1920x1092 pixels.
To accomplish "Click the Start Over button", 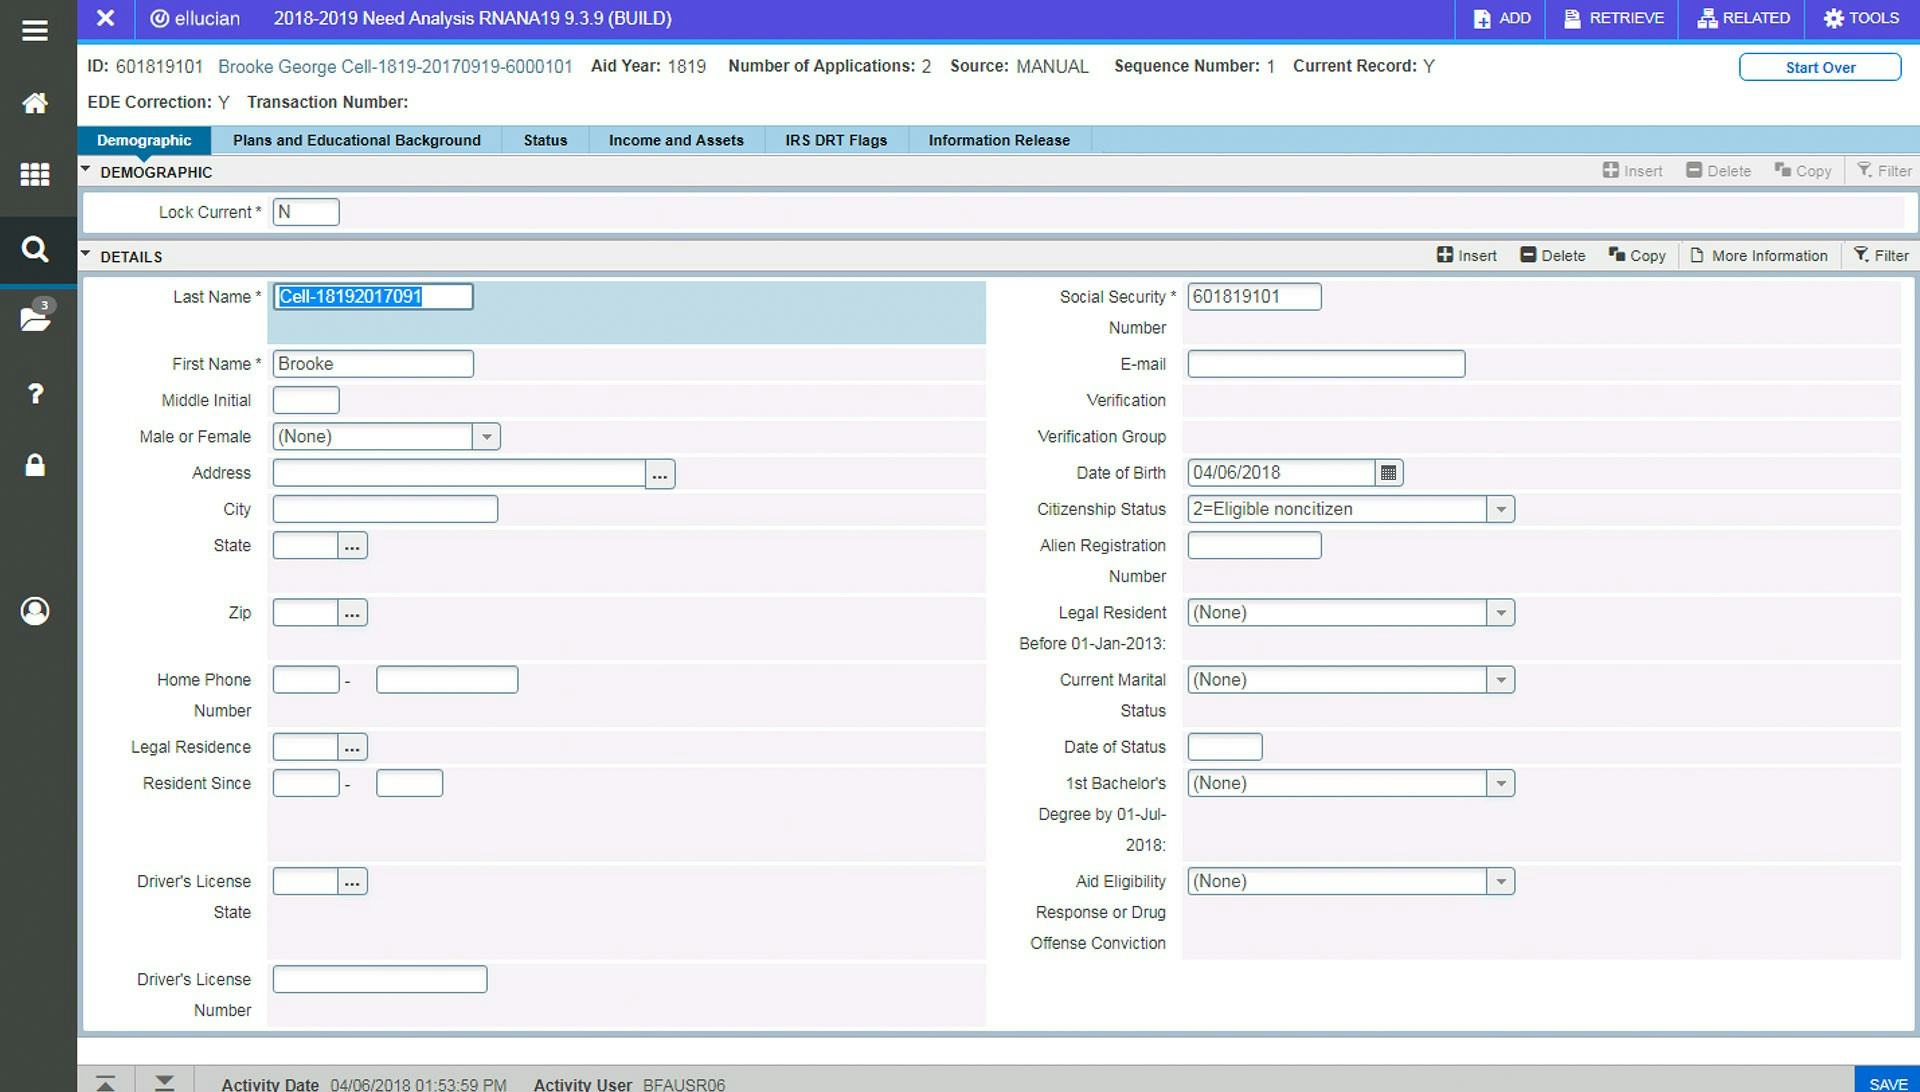I will 1819,67.
